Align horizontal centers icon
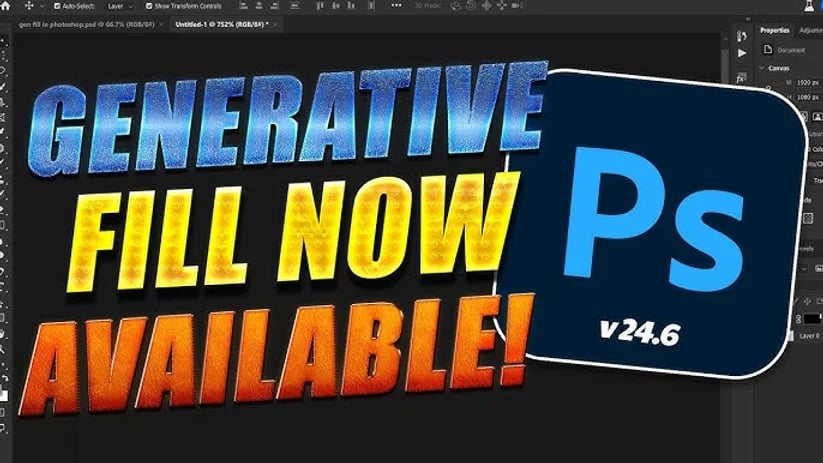Viewport: 823px width, 463px height. [259, 6]
